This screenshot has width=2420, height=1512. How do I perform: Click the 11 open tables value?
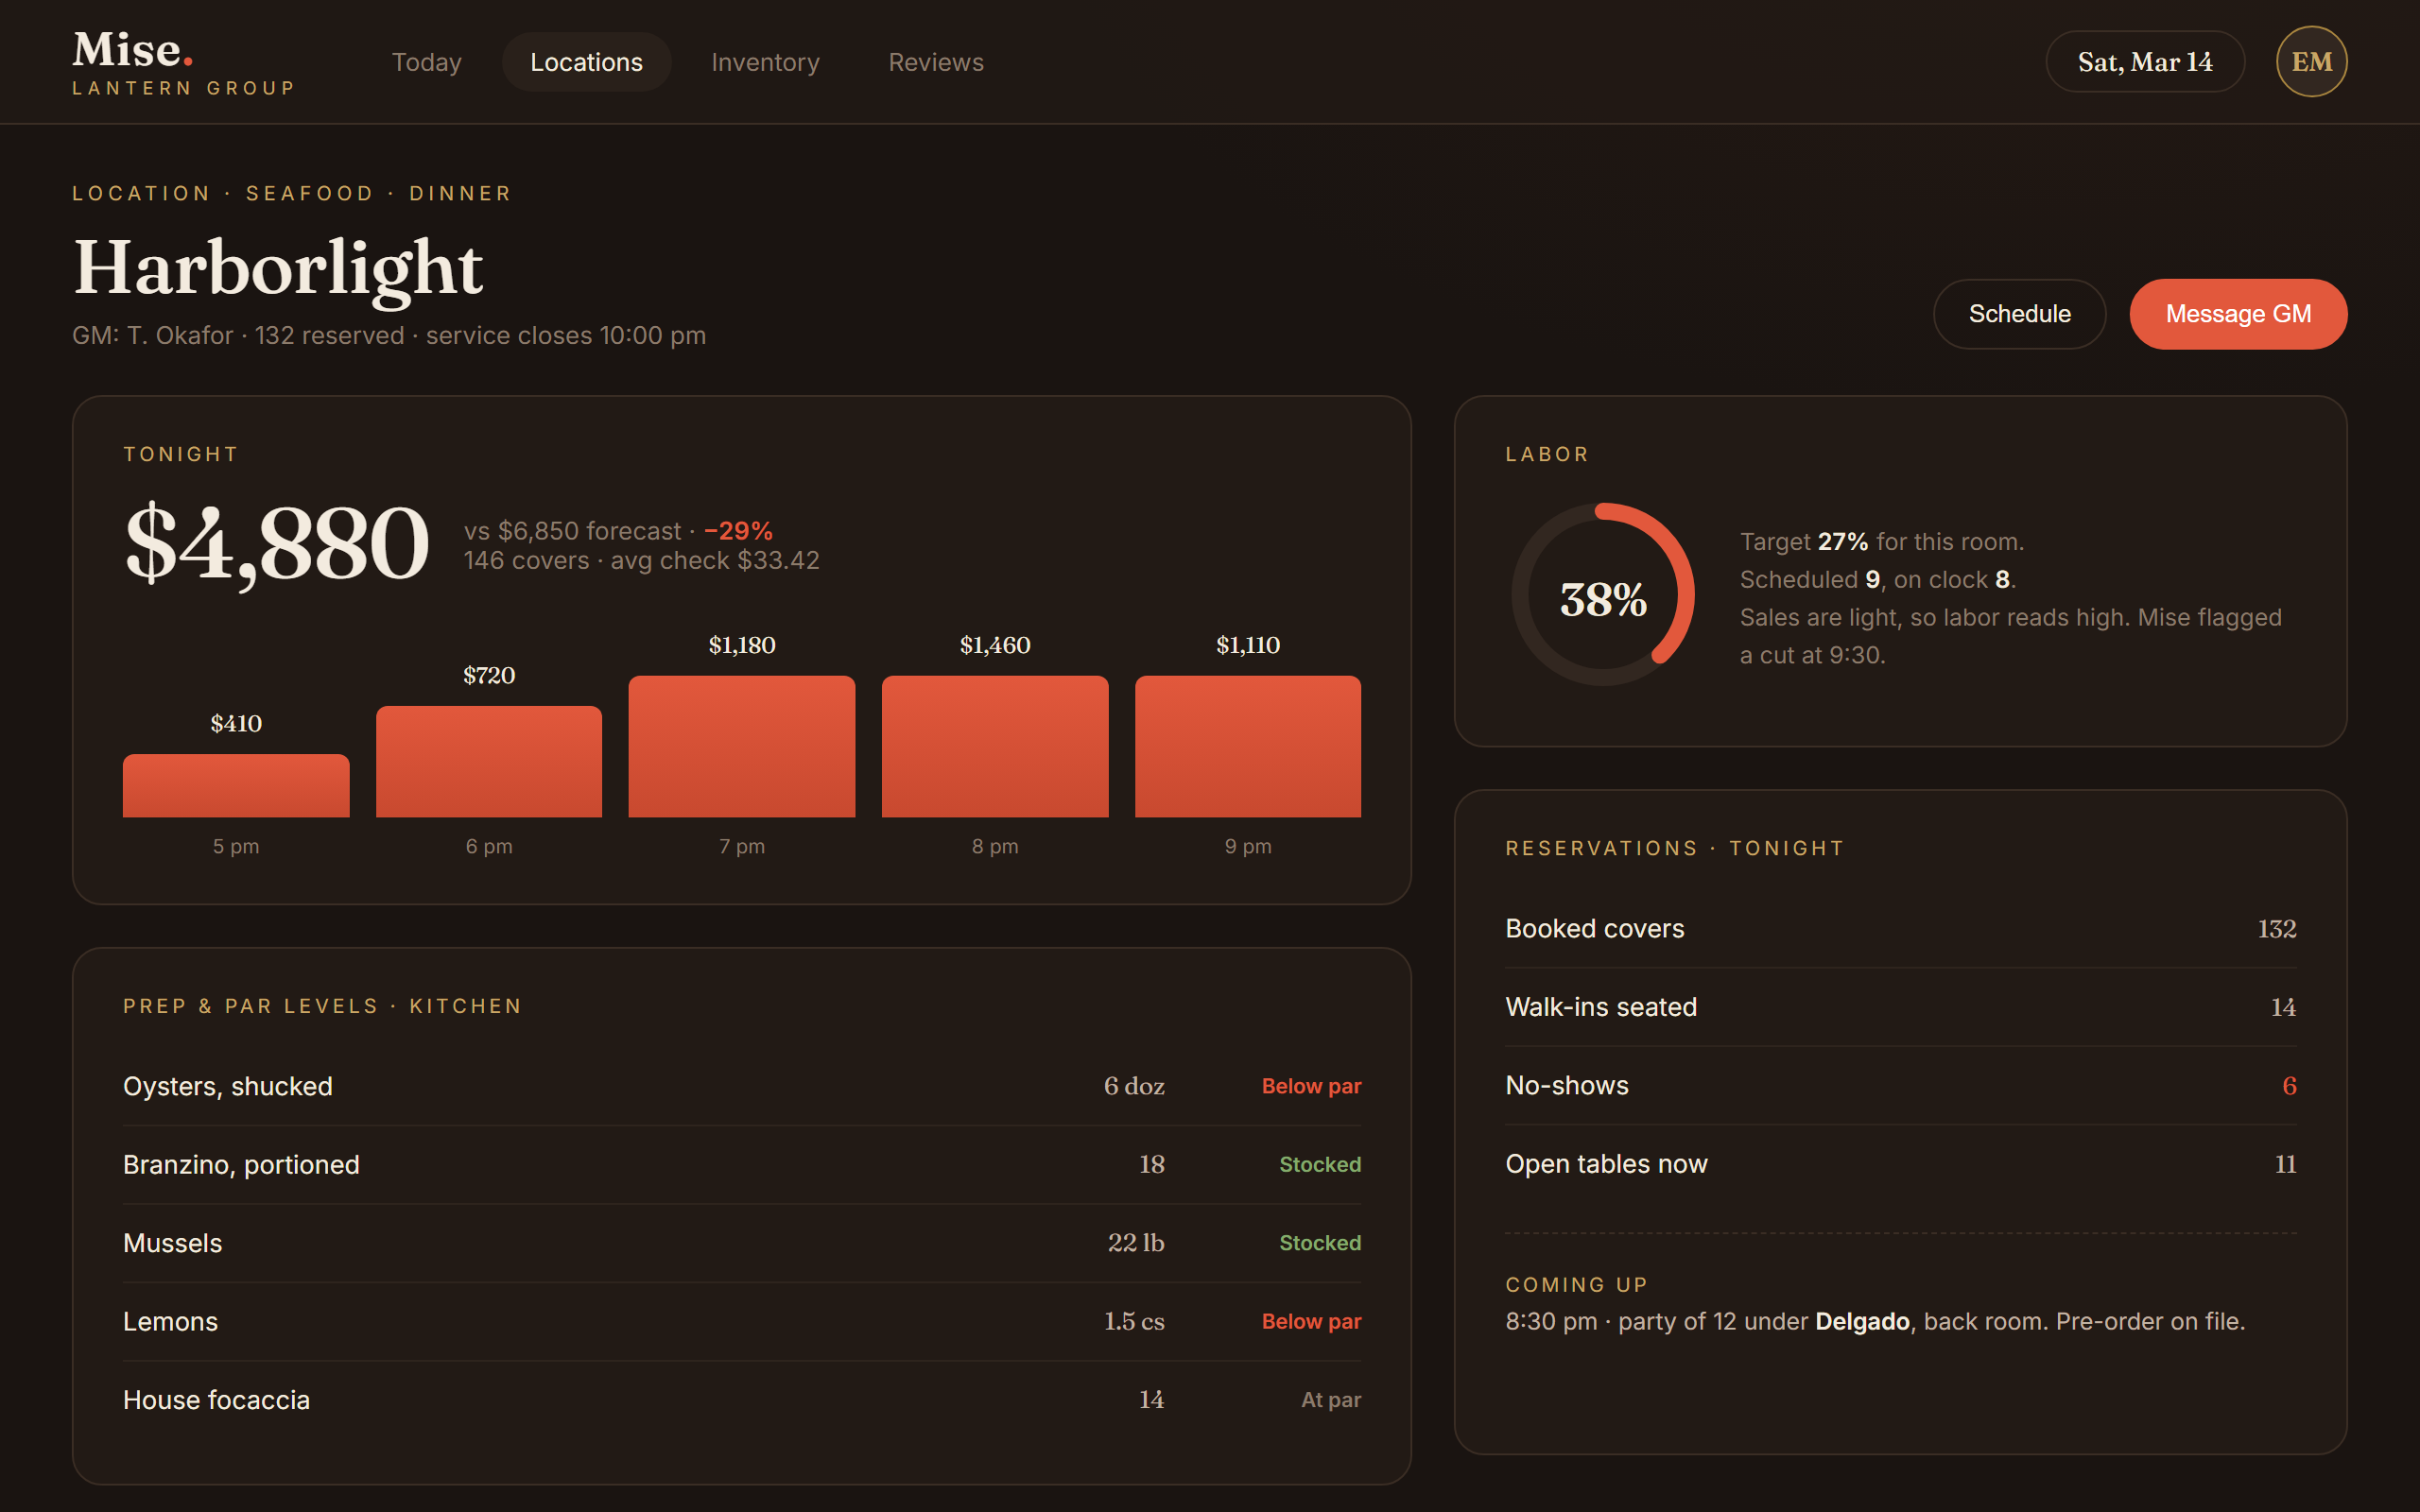(x=2285, y=1164)
